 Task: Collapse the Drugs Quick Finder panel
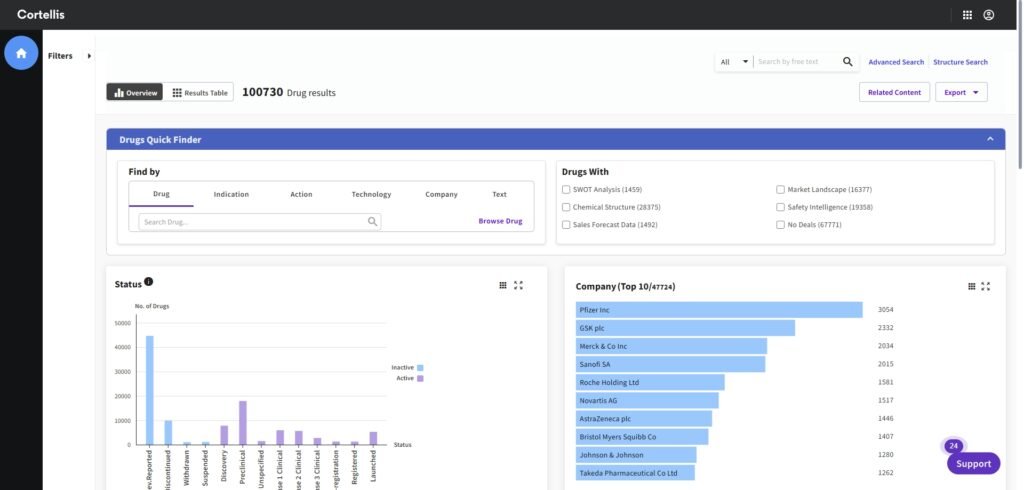click(990, 139)
